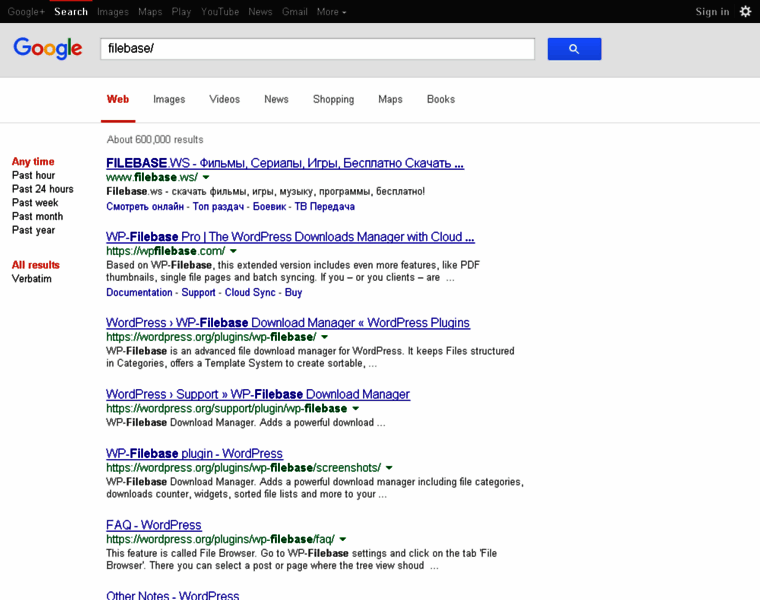Open WP-Filebase plugin - WordPress result

click(x=194, y=454)
